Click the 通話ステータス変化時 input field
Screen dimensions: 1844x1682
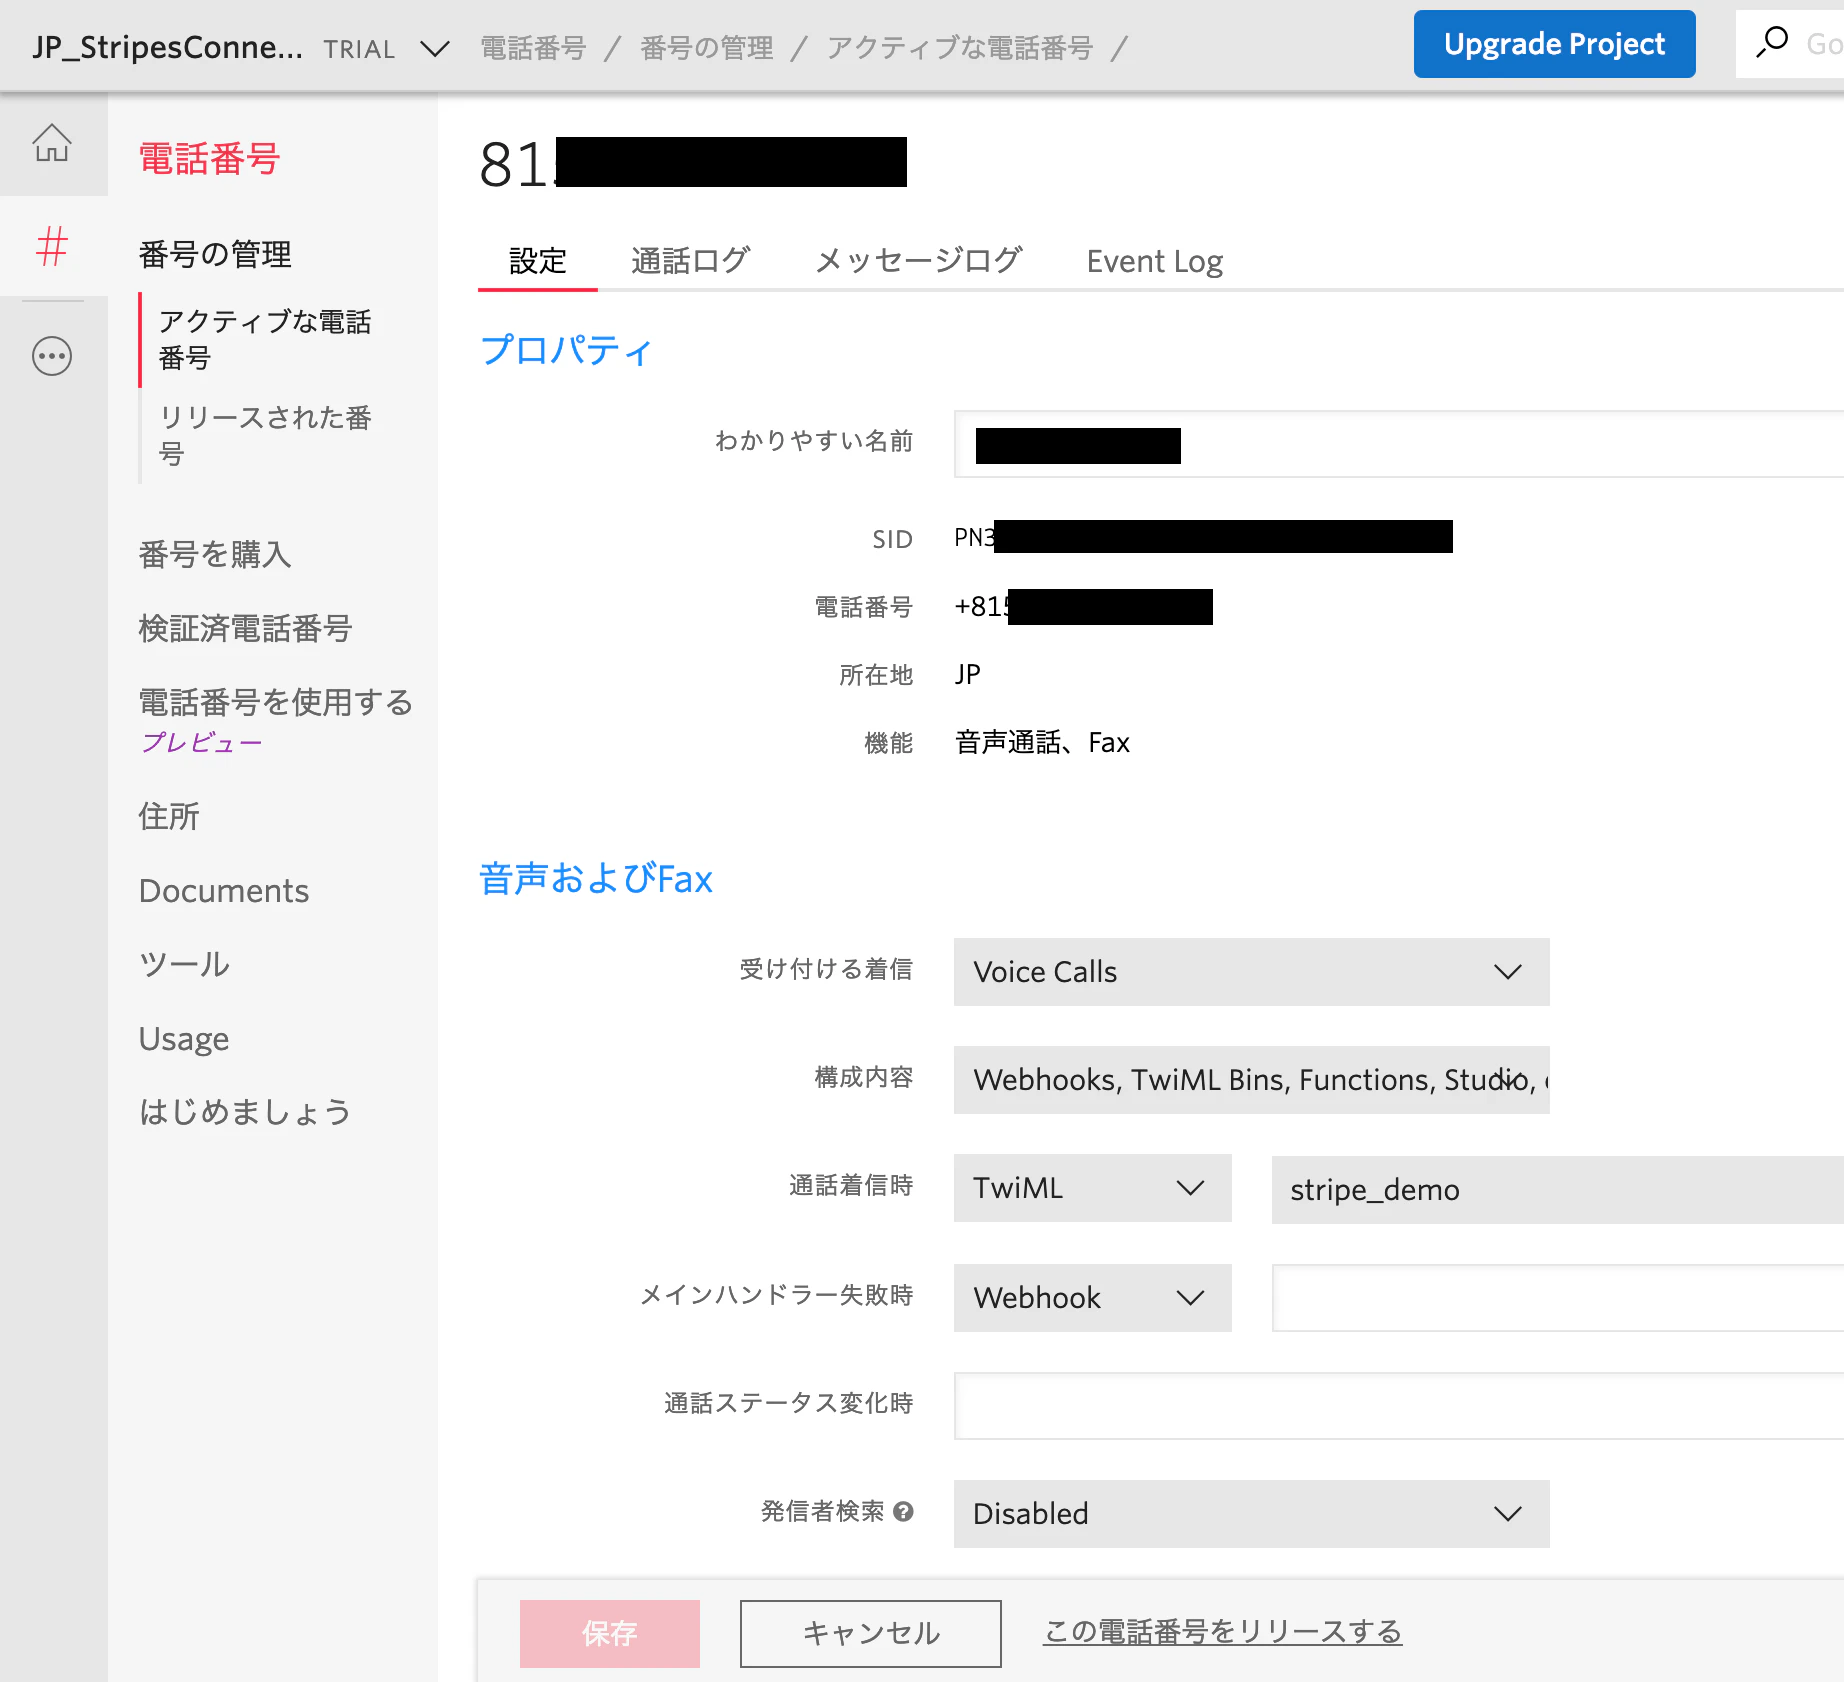pos(1399,1406)
